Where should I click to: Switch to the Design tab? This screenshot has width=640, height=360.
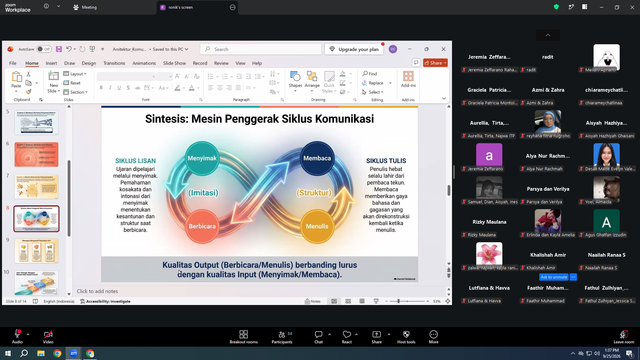coord(89,63)
